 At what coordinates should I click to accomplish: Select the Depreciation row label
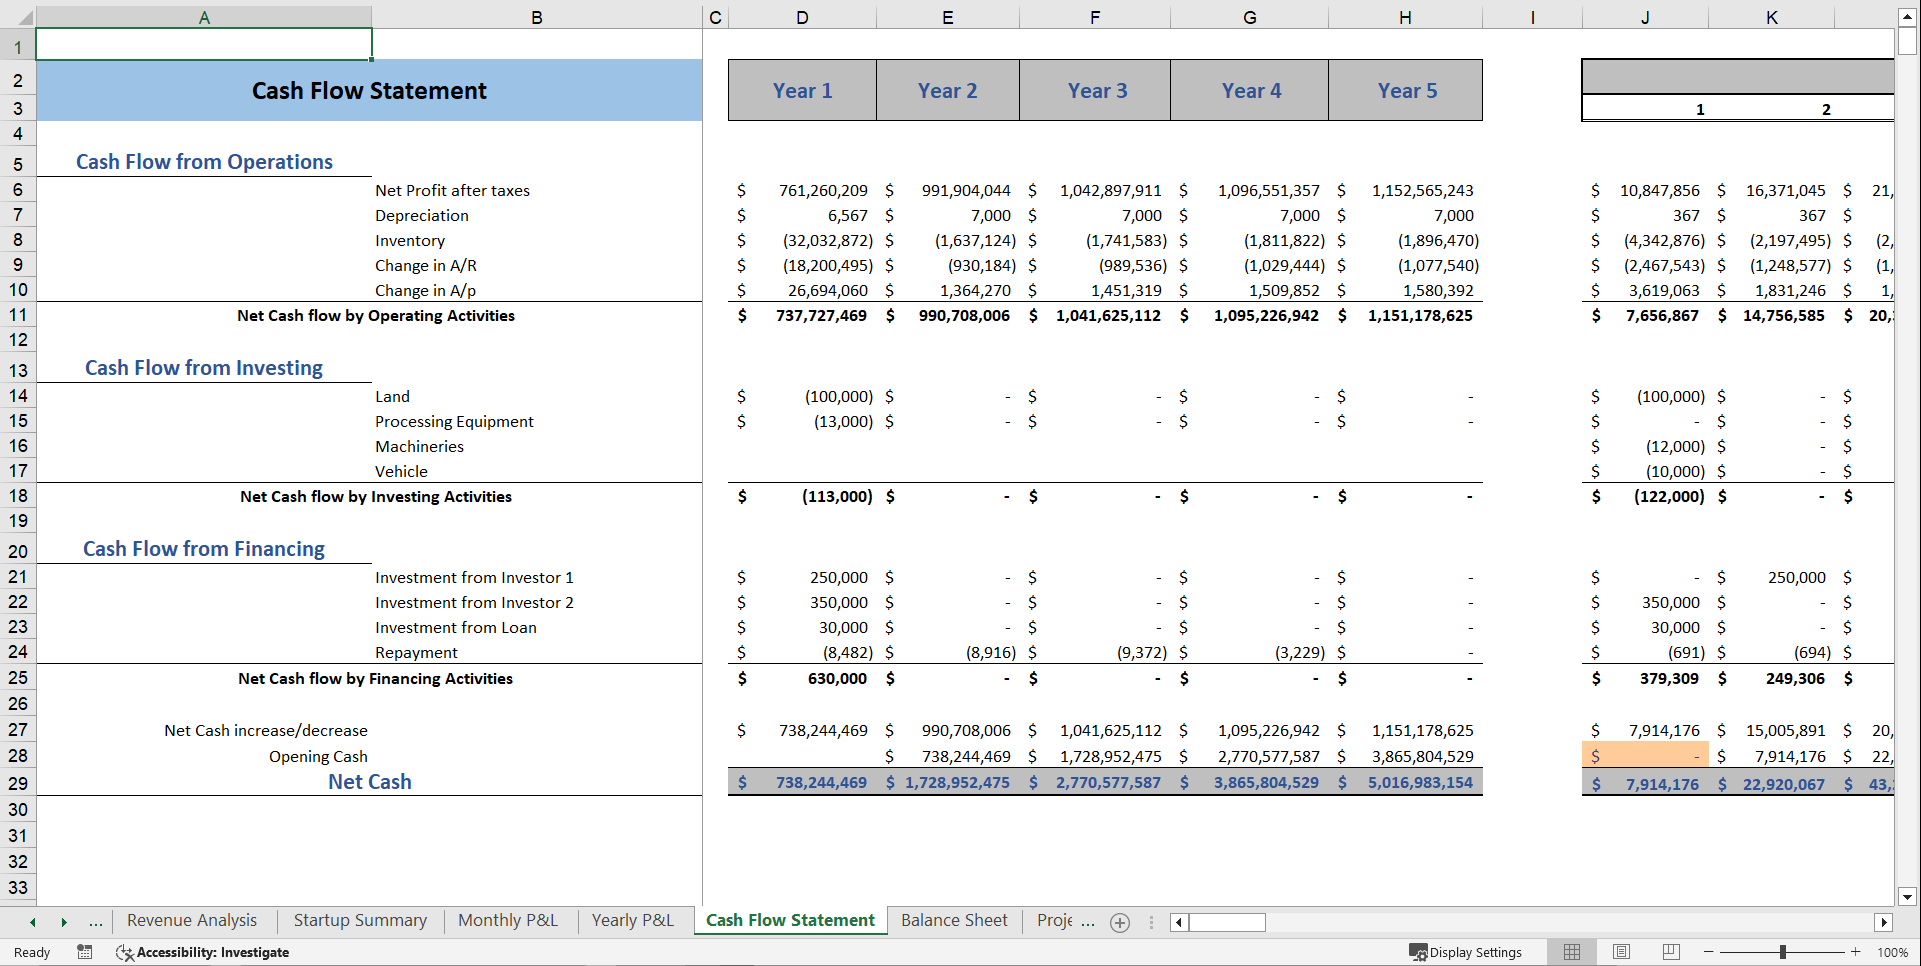pyautogui.click(x=421, y=215)
